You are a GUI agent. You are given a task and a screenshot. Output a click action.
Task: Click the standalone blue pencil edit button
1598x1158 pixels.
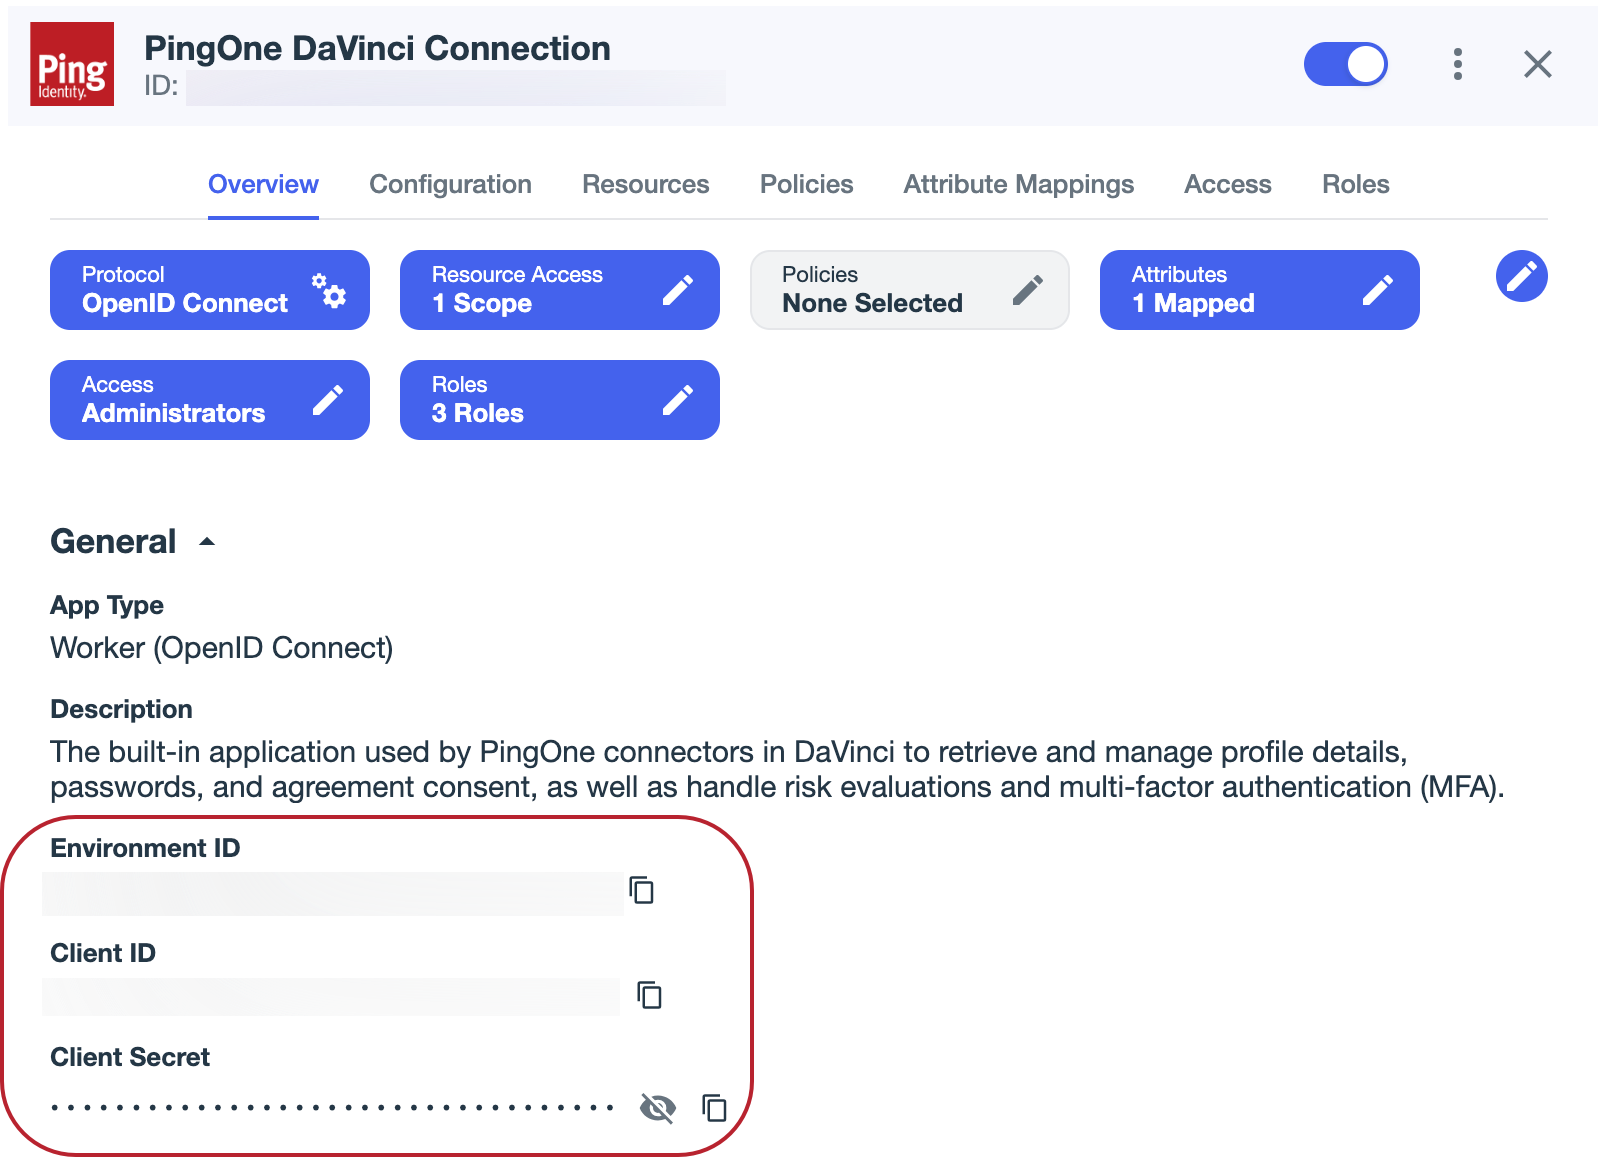(1521, 277)
